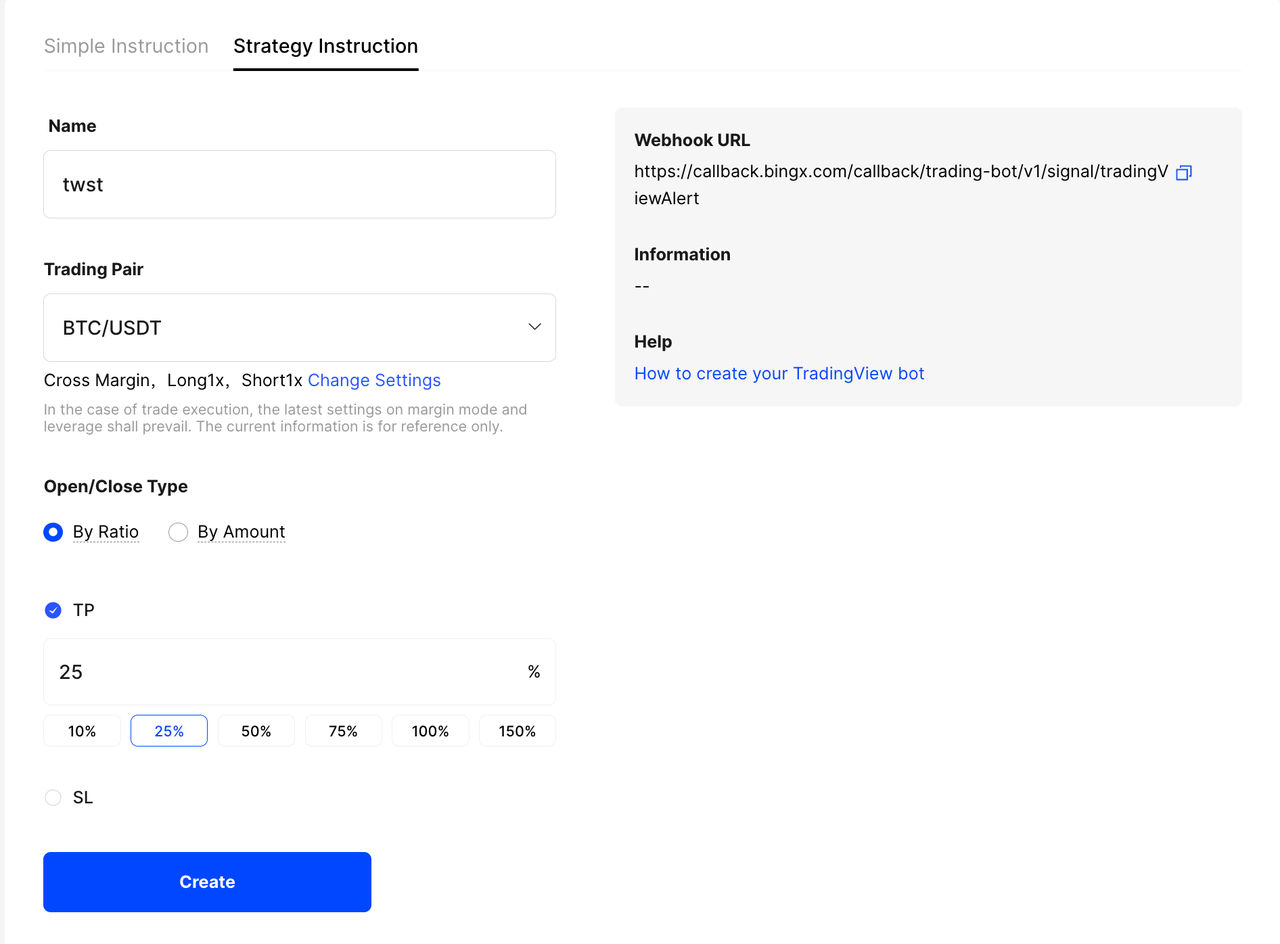
Task: Click the TP percentage input field
Action: pyautogui.click(x=285, y=672)
